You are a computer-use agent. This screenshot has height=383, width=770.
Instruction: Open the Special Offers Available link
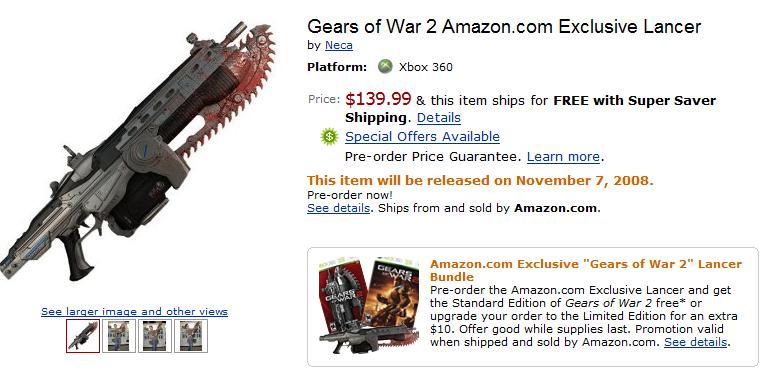click(x=422, y=137)
